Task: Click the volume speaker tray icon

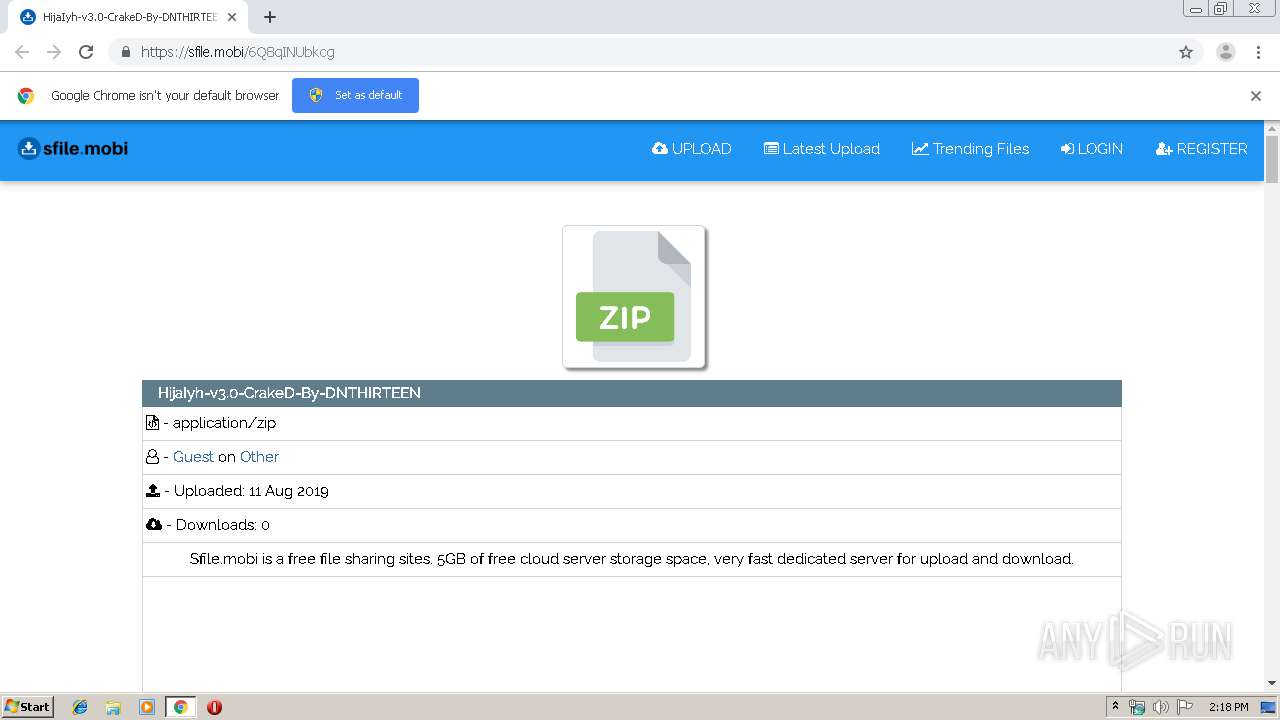Action: click(x=1161, y=707)
